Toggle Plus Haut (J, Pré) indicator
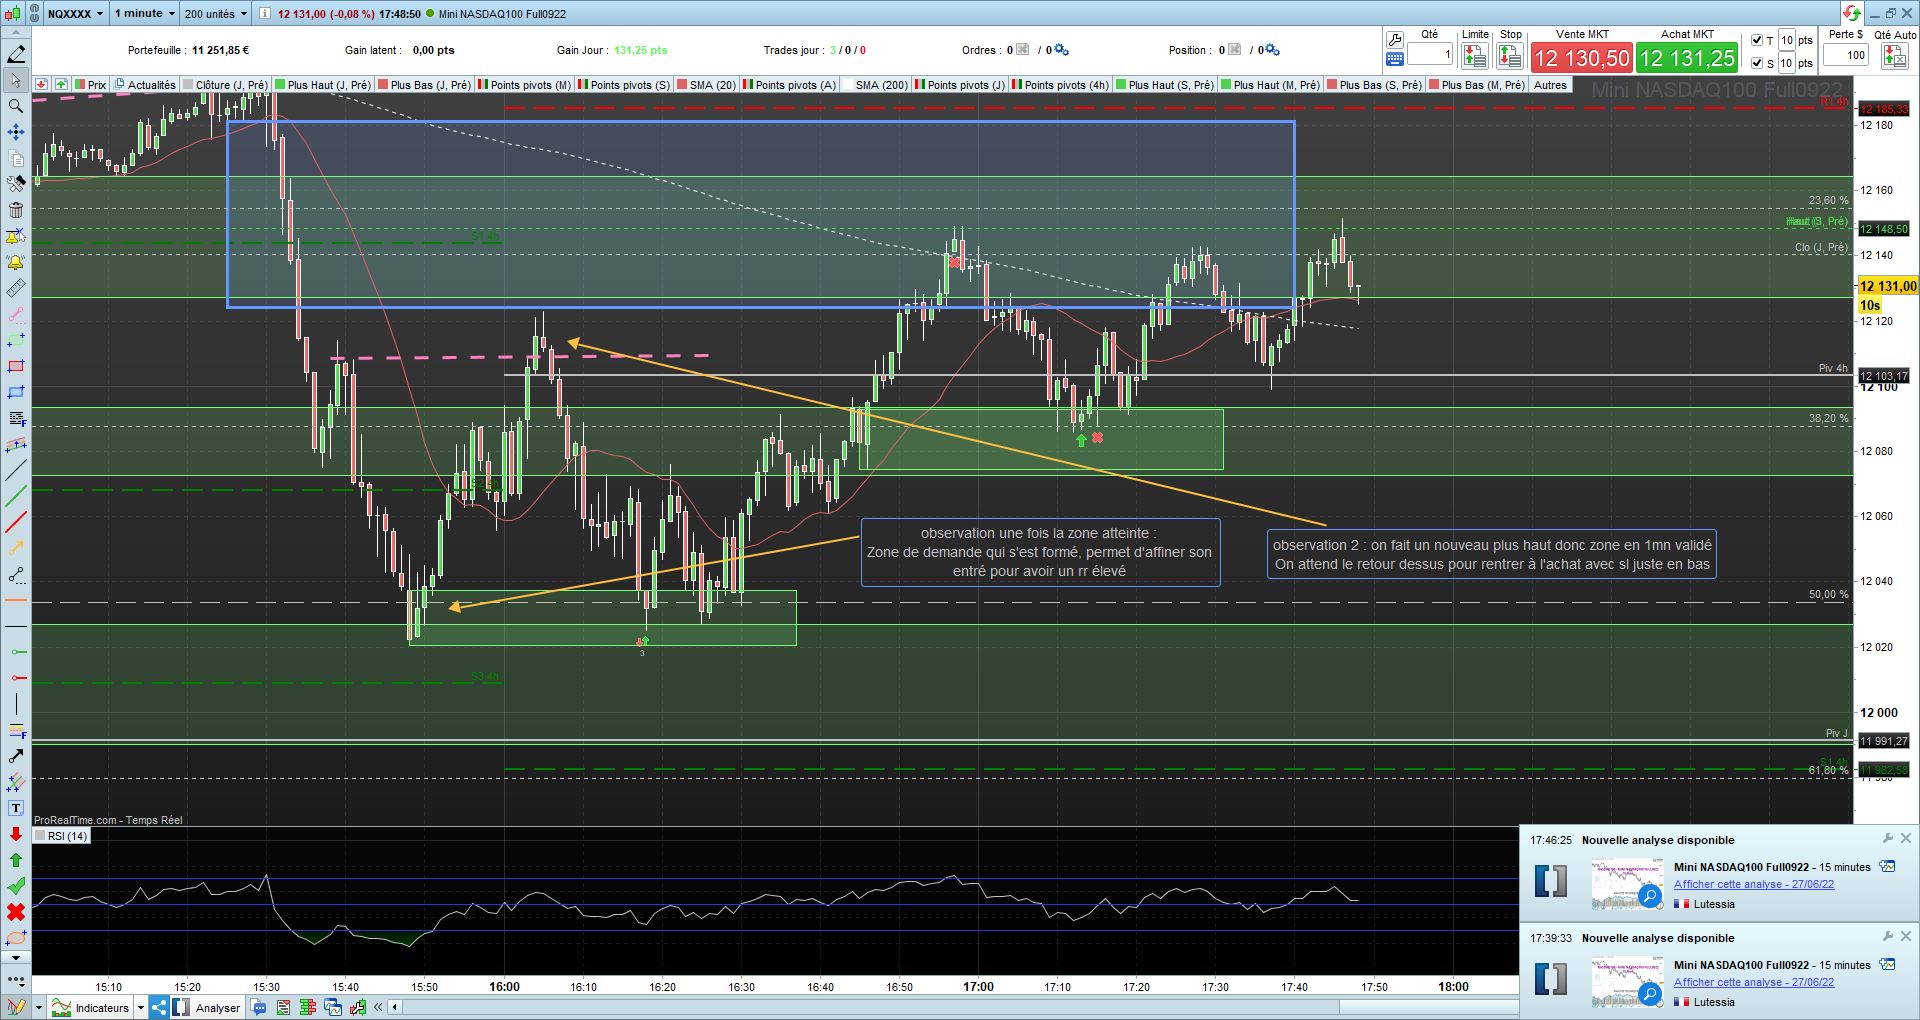Image resolution: width=1920 pixels, height=1020 pixels. (x=323, y=85)
